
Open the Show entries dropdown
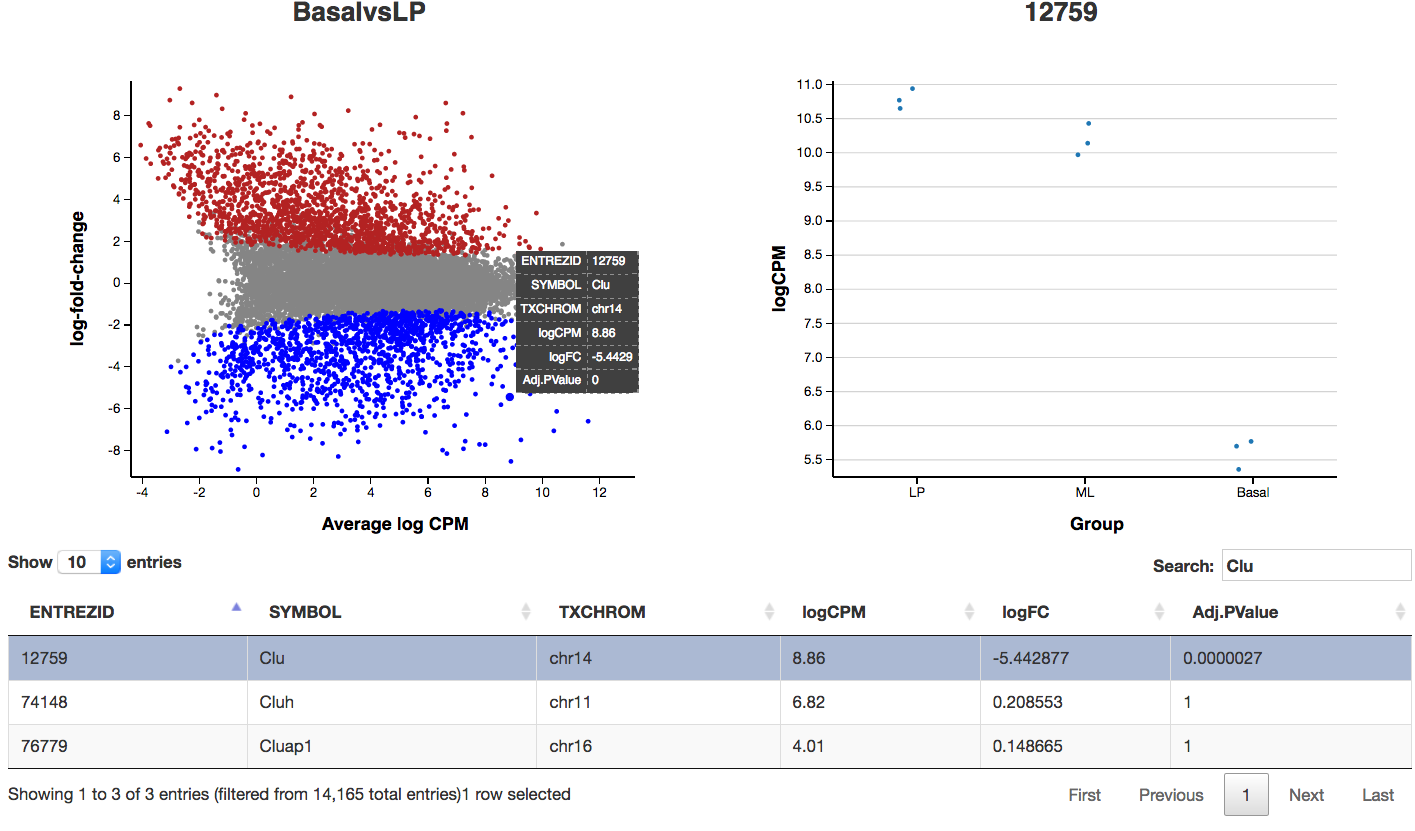(89, 562)
